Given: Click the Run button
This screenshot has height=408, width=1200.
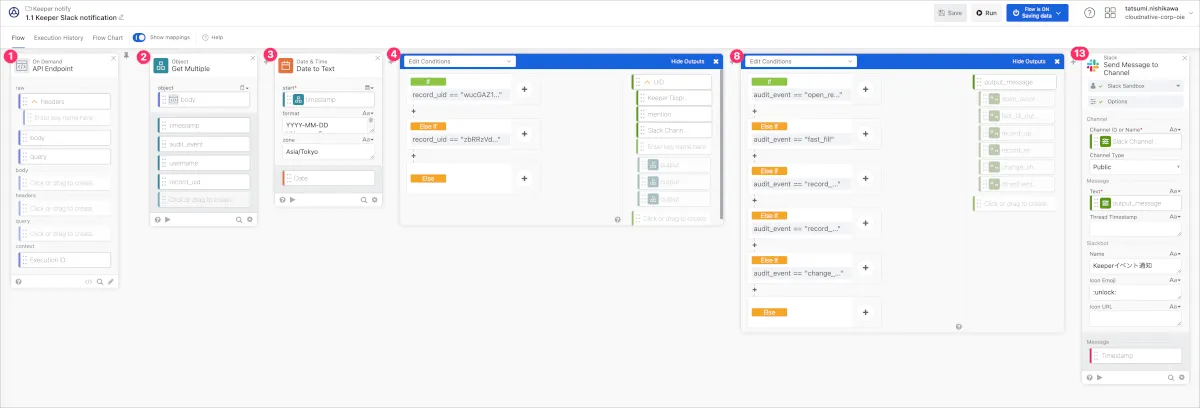Looking at the screenshot, I should (985, 13).
